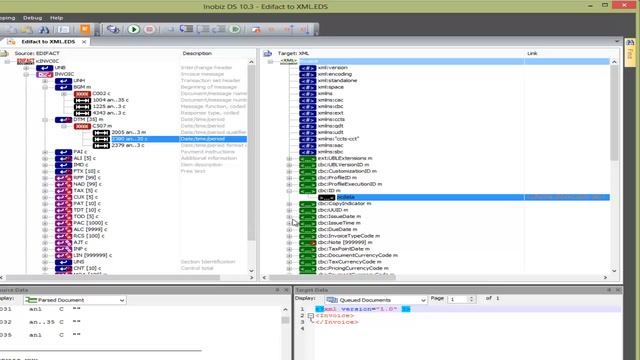Click the LIN [999999] group icon
The width and height of the screenshot is (640, 360).
tap(63, 256)
